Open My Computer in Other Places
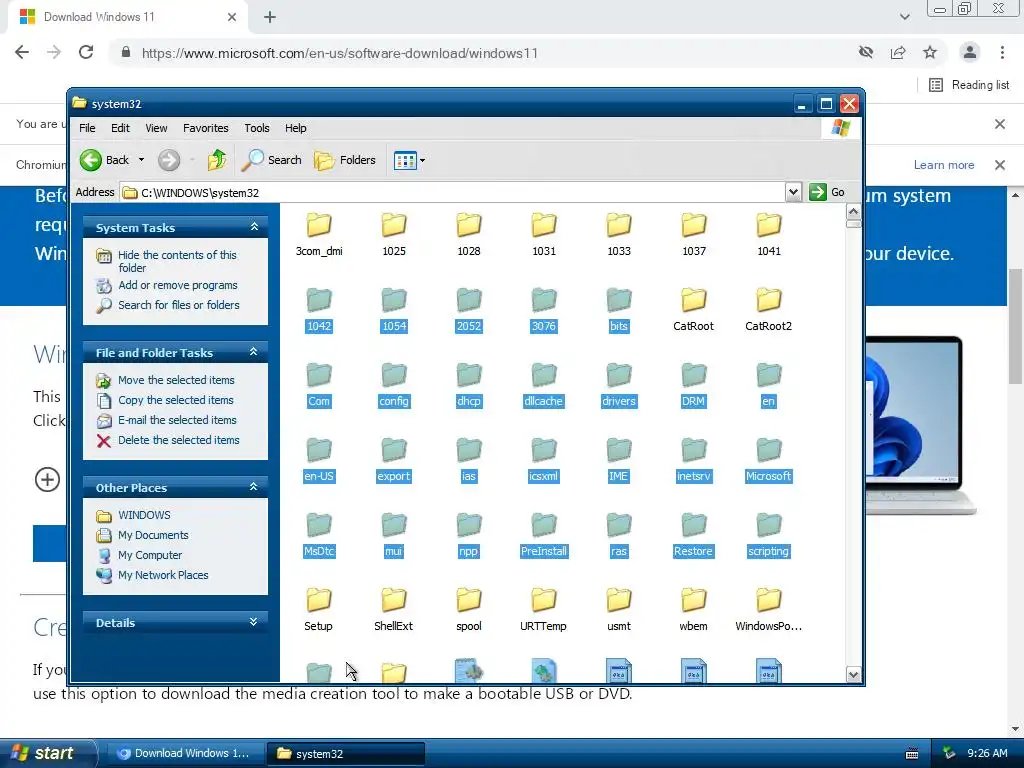1024x768 pixels. [x=150, y=555]
